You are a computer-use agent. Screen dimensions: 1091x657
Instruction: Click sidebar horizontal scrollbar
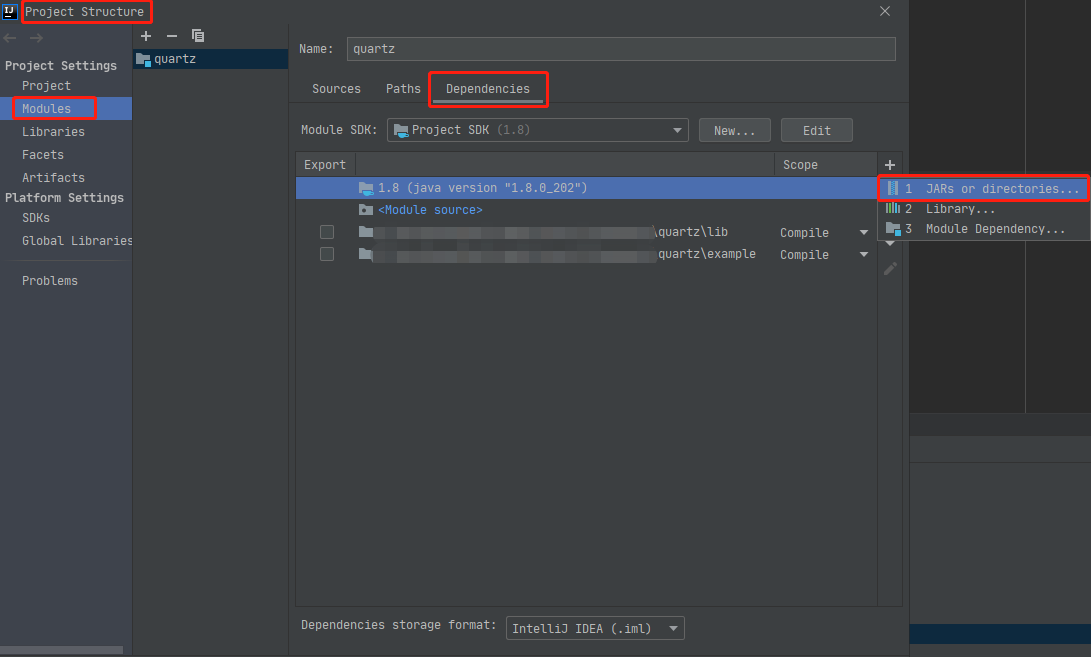tap(62, 650)
